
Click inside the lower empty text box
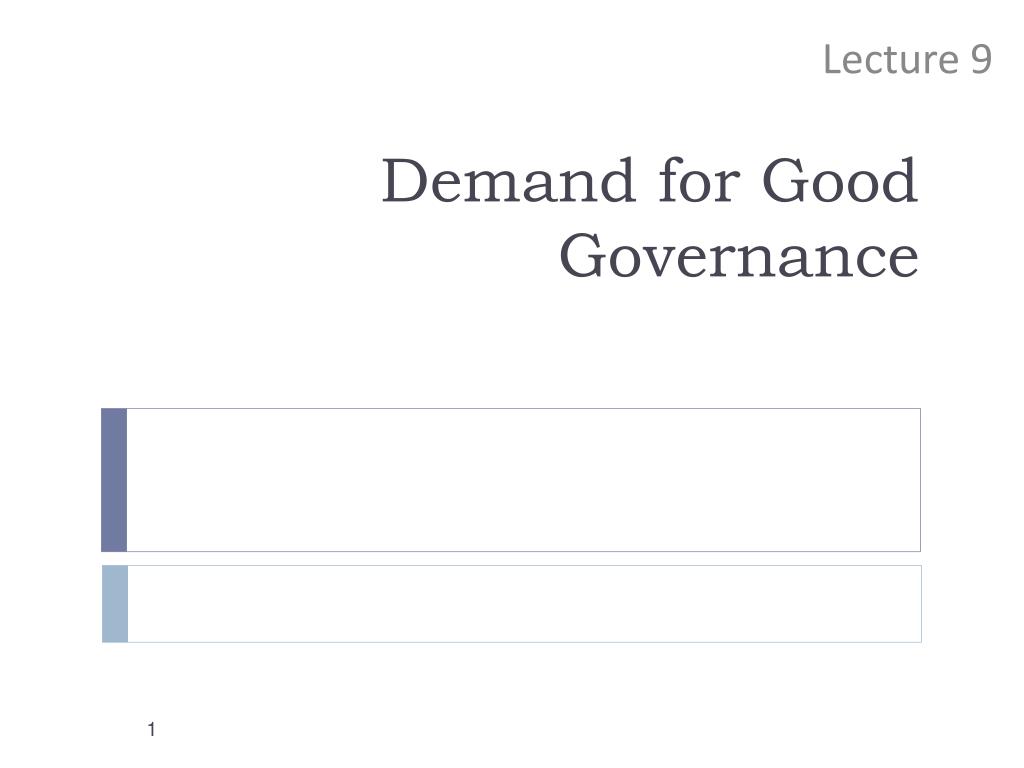pyautogui.click(x=524, y=604)
